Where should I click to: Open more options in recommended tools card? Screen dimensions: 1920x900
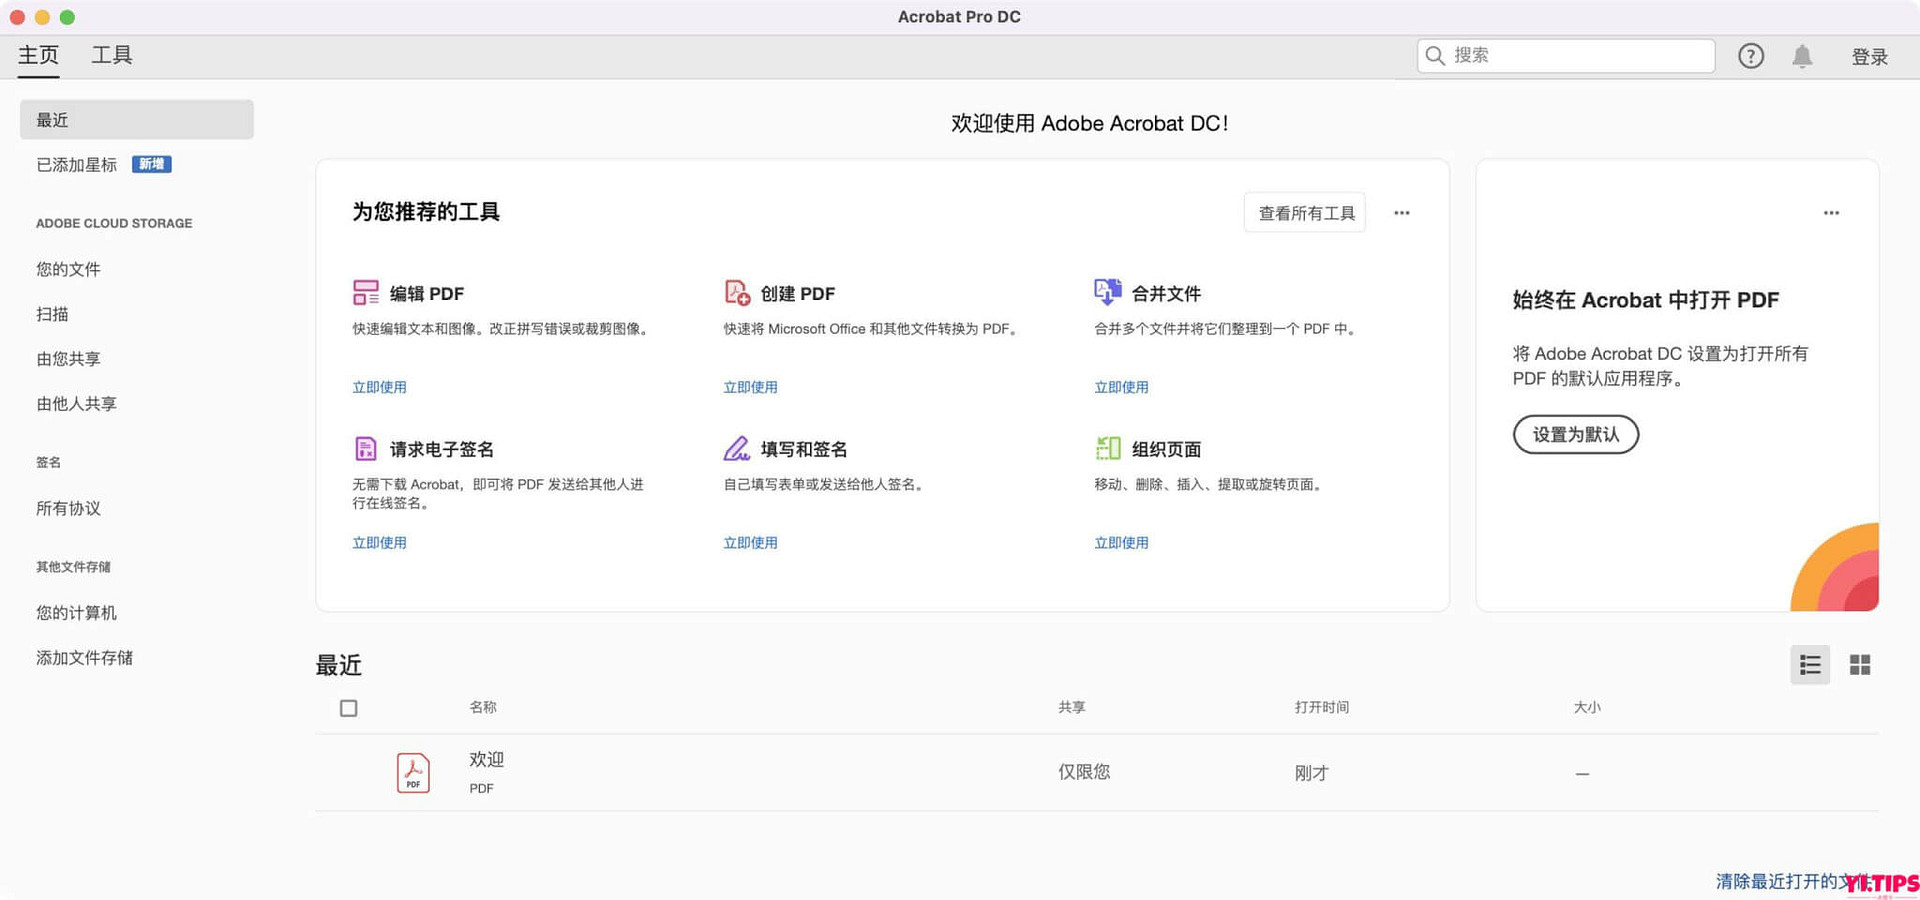[1402, 213]
